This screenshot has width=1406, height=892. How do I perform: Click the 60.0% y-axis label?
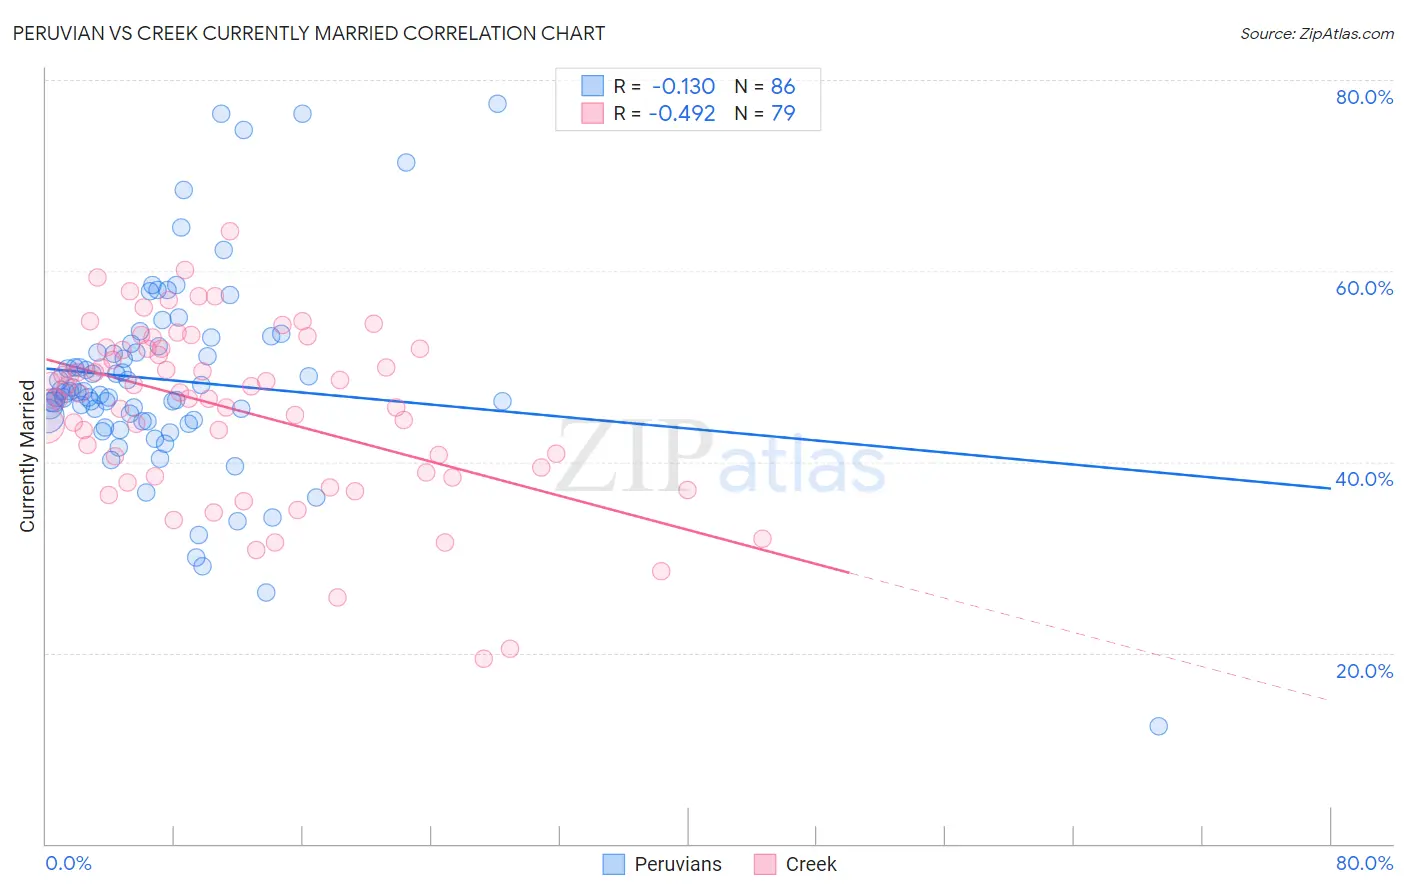pyautogui.click(x=1364, y=288)
